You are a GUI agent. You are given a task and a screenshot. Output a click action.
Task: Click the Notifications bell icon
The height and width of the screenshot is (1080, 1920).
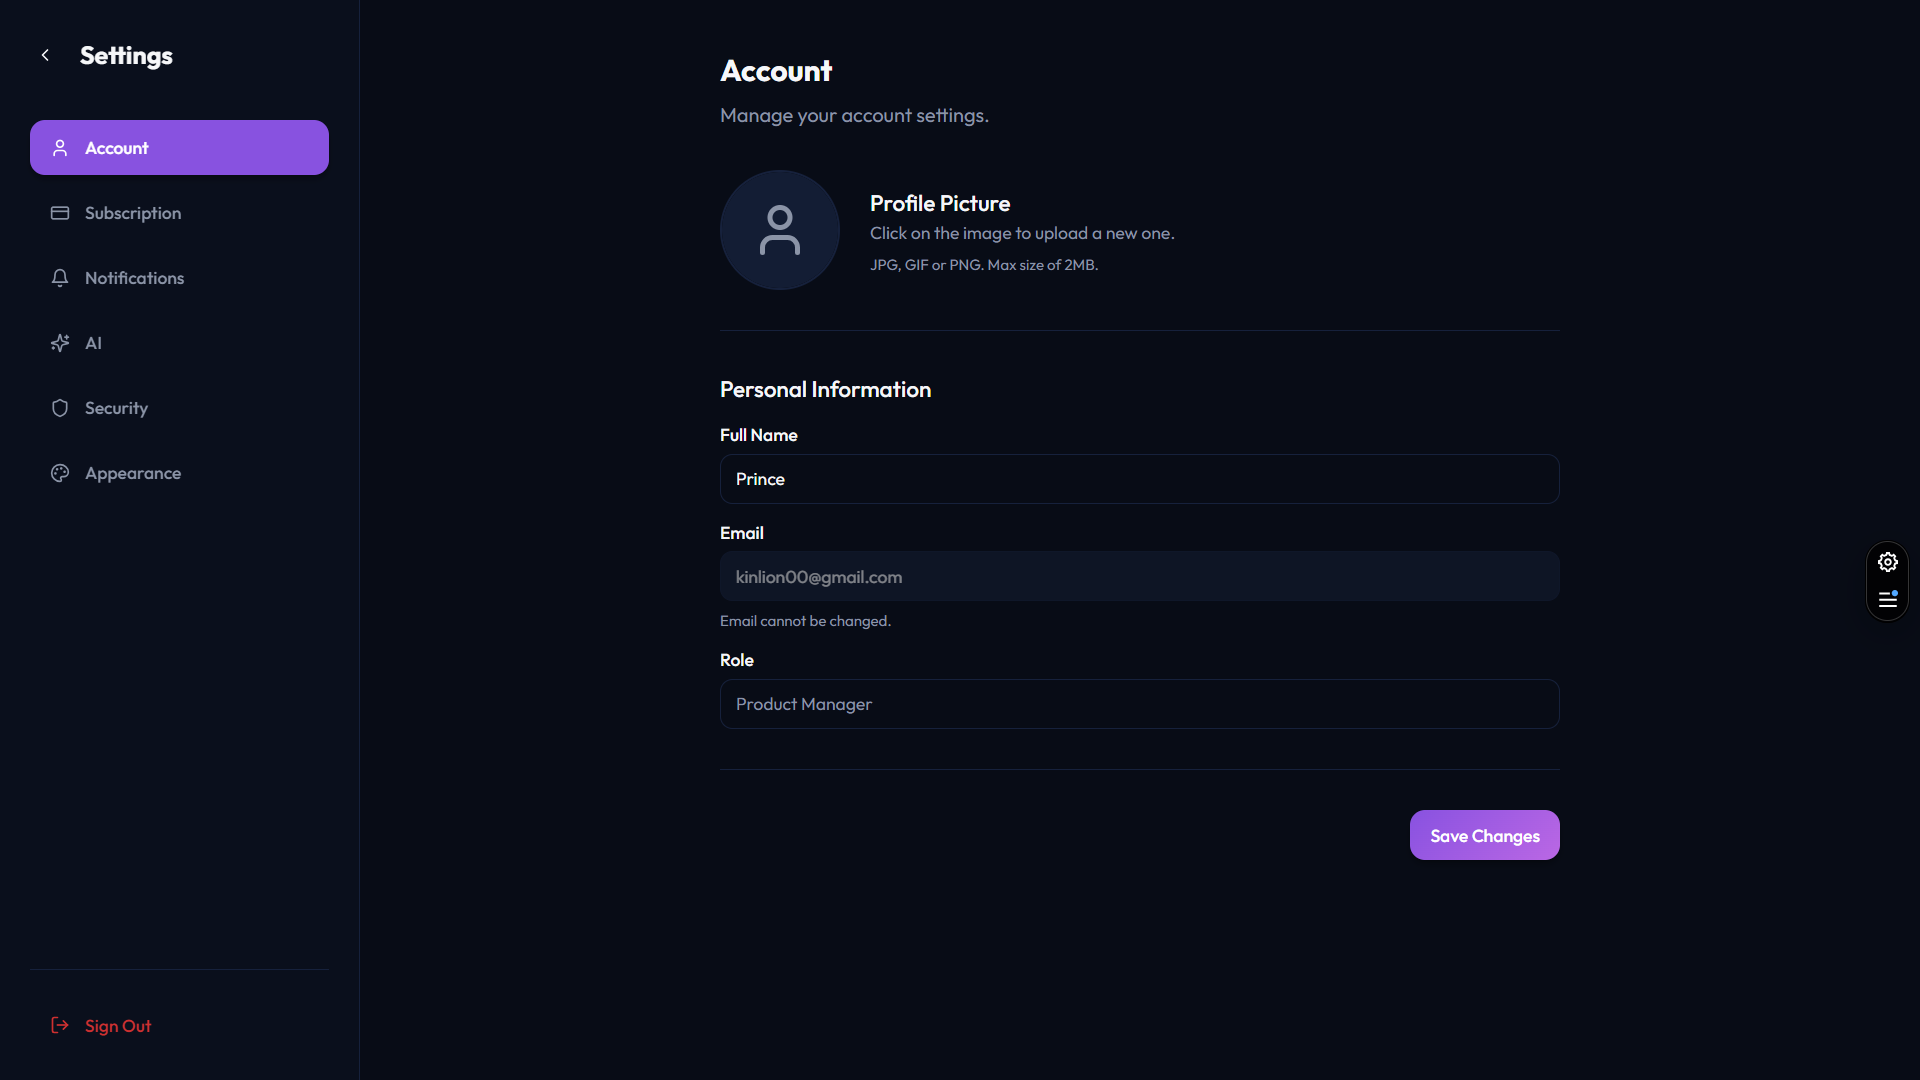click(60, 278)
